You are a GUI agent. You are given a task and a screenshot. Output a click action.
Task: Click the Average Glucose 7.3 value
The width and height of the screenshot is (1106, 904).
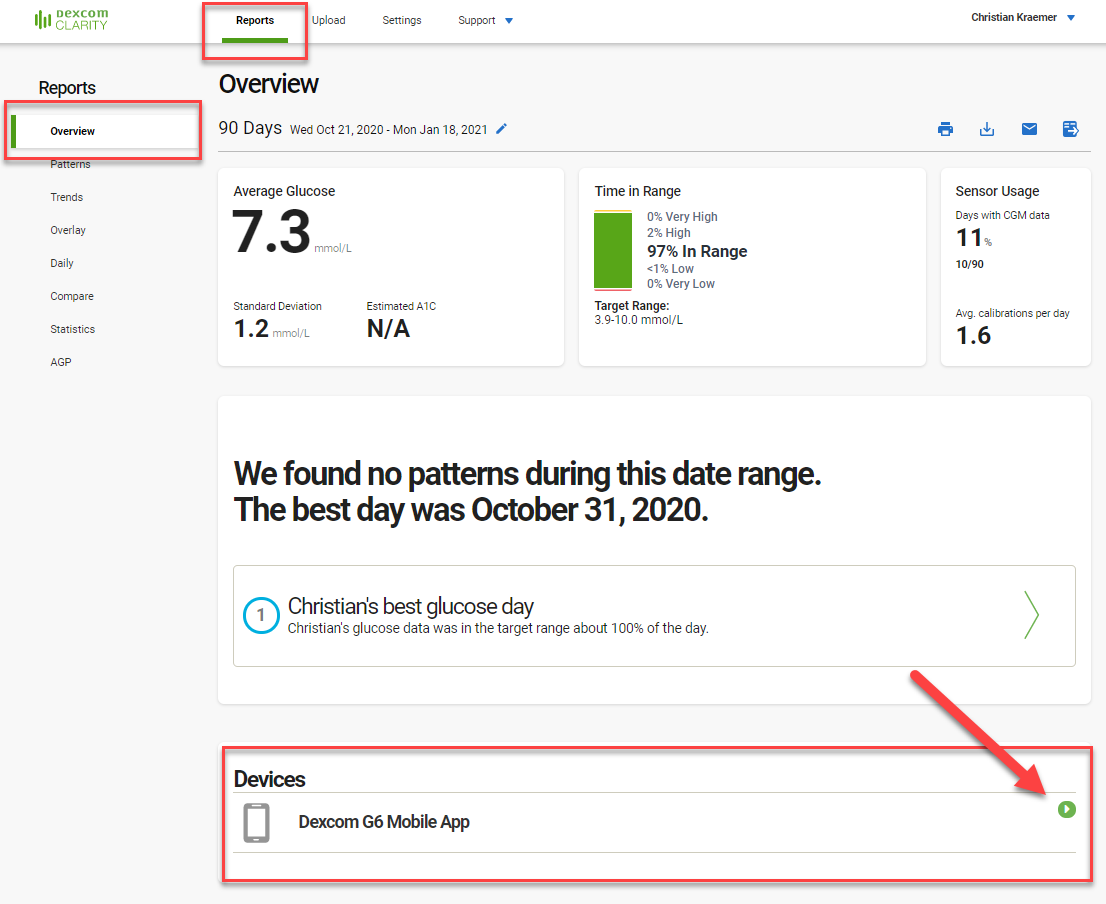pyautogui.click(x=271, y=232)
